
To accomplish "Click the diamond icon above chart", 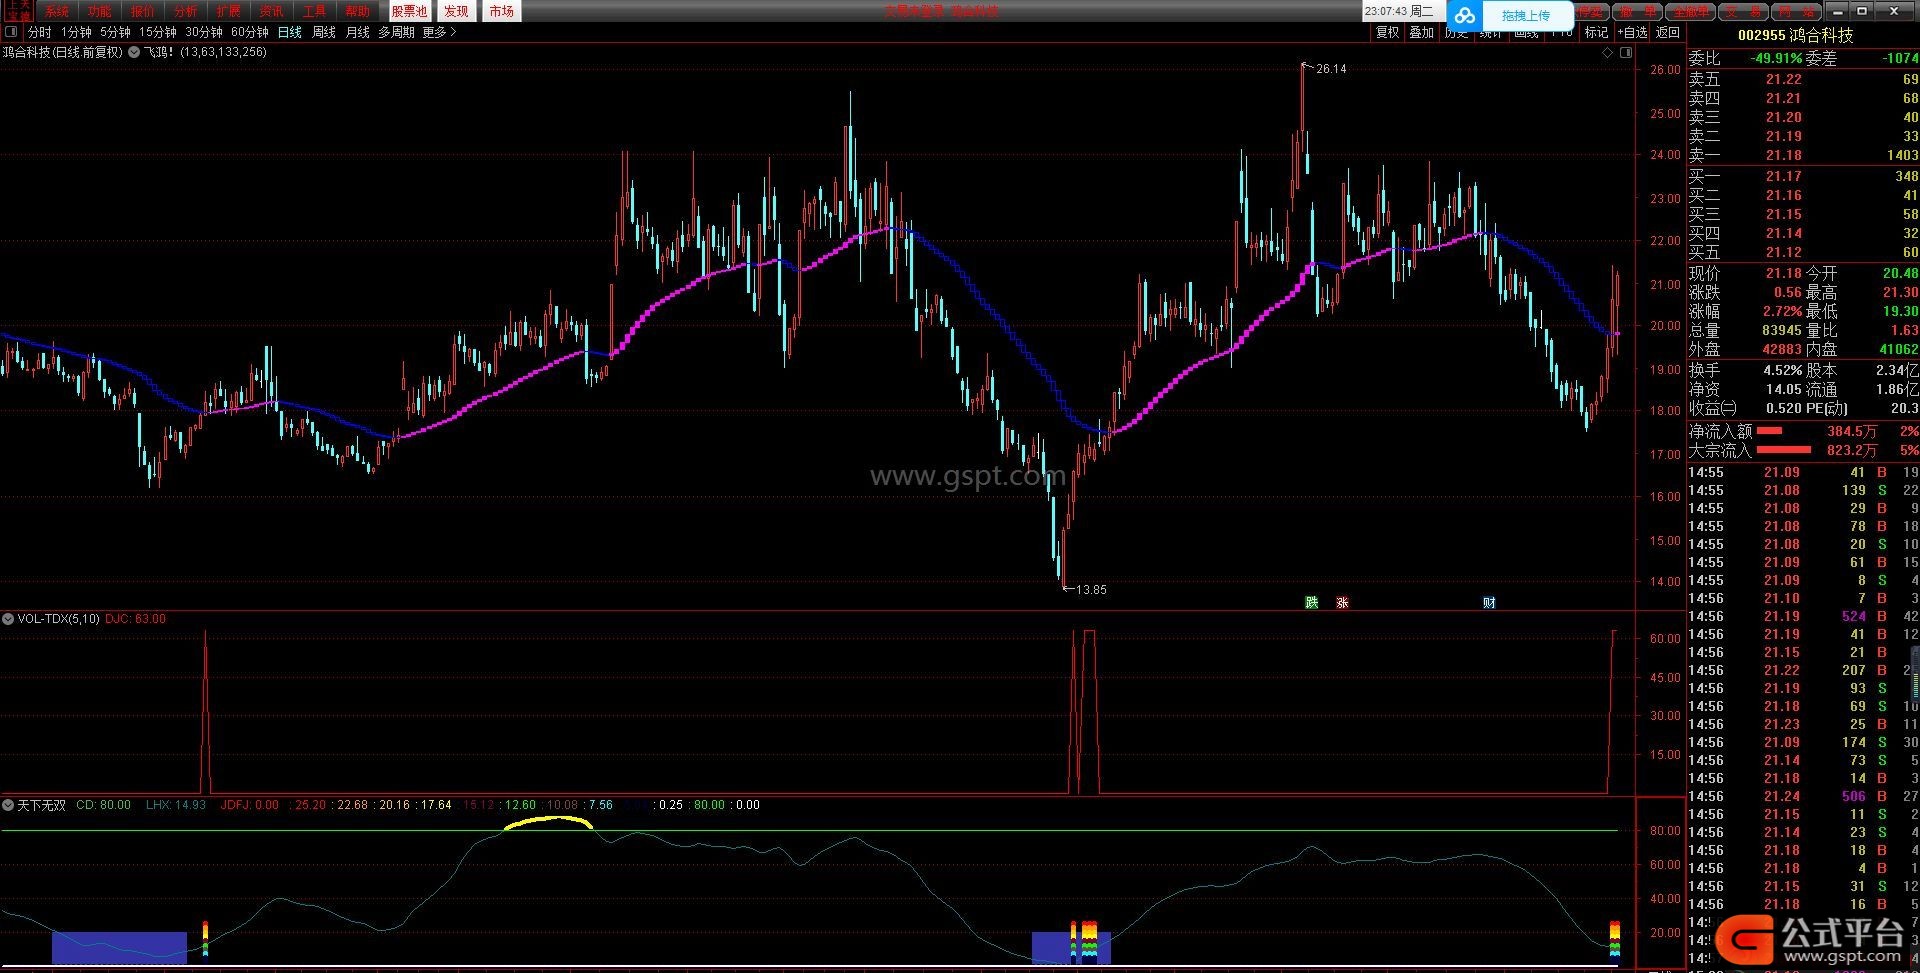I will pyautogui.click(x=1607, y=53).
